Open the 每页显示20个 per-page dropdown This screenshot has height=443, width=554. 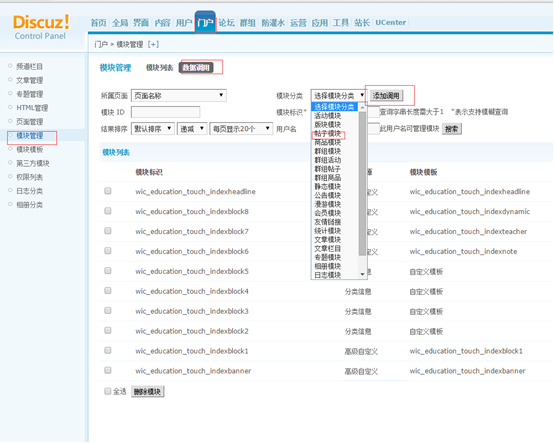pos(241,129)
